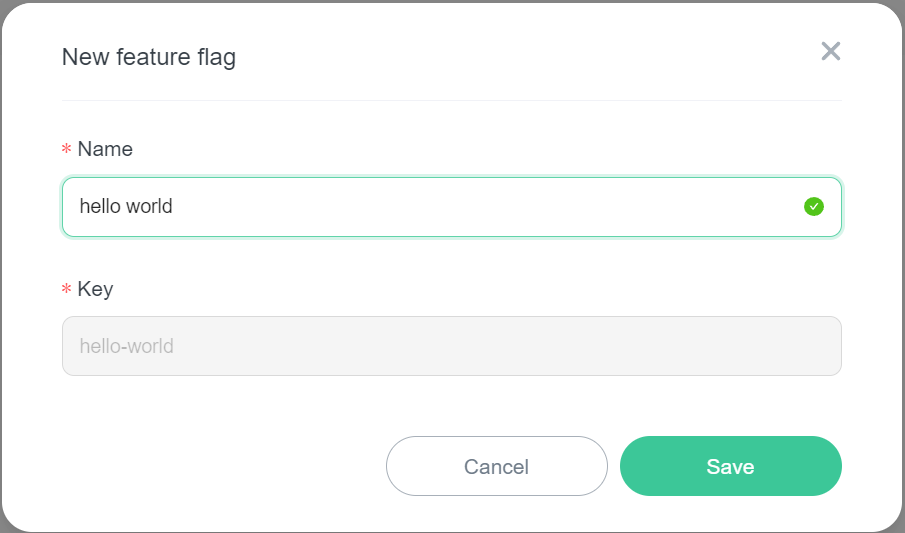Click the red asterisk beside Key
The height and width of the screenshot is (533, 905).
pyautogui.click(x=67, y=289)
